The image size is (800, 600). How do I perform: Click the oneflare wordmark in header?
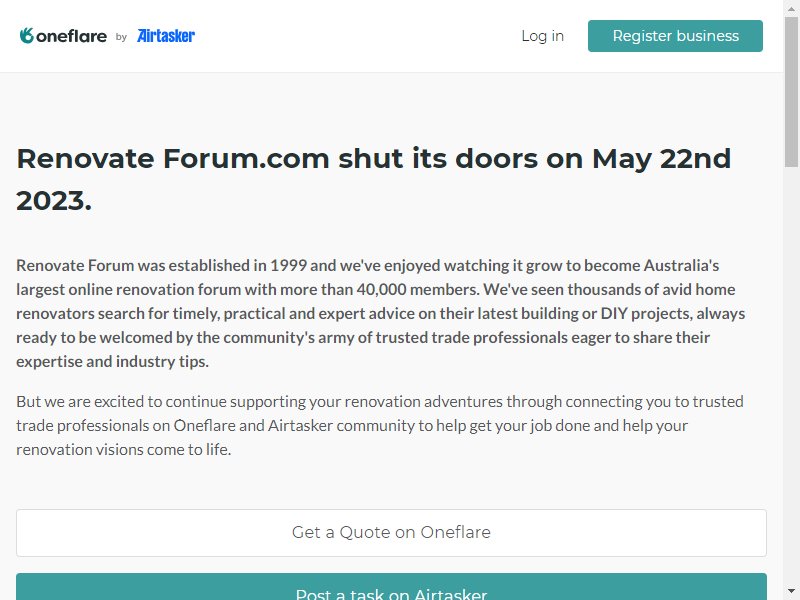point(71,36)
